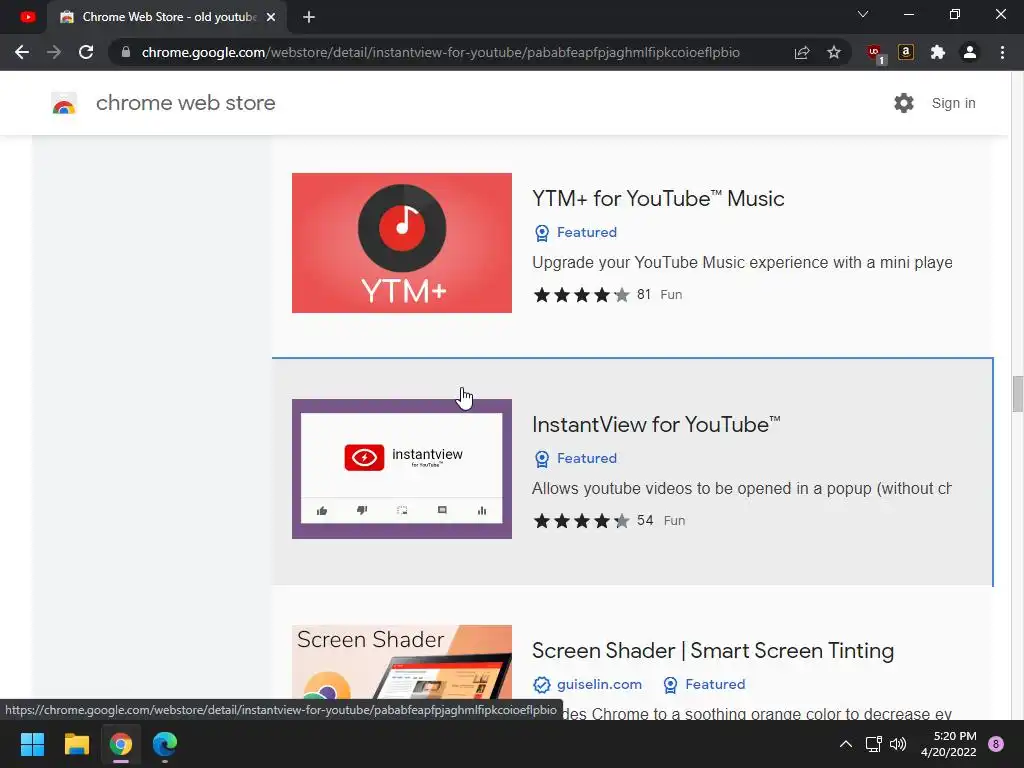
Task: Close the Chrome Web Store tab
Action: click(x=271, y=17)
